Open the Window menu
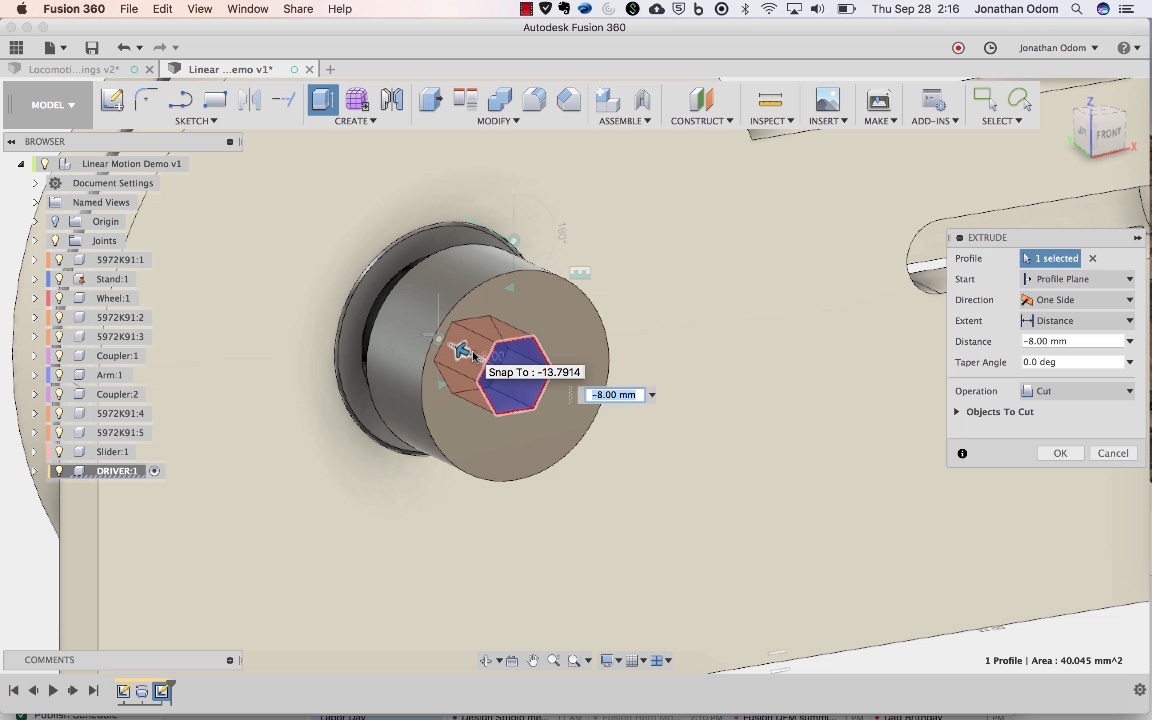Screen dimensions: 1152x720 247,9
